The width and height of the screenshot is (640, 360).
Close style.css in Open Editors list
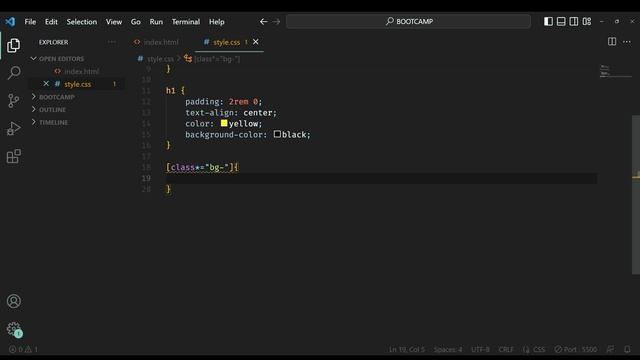[x=46, y=84]
